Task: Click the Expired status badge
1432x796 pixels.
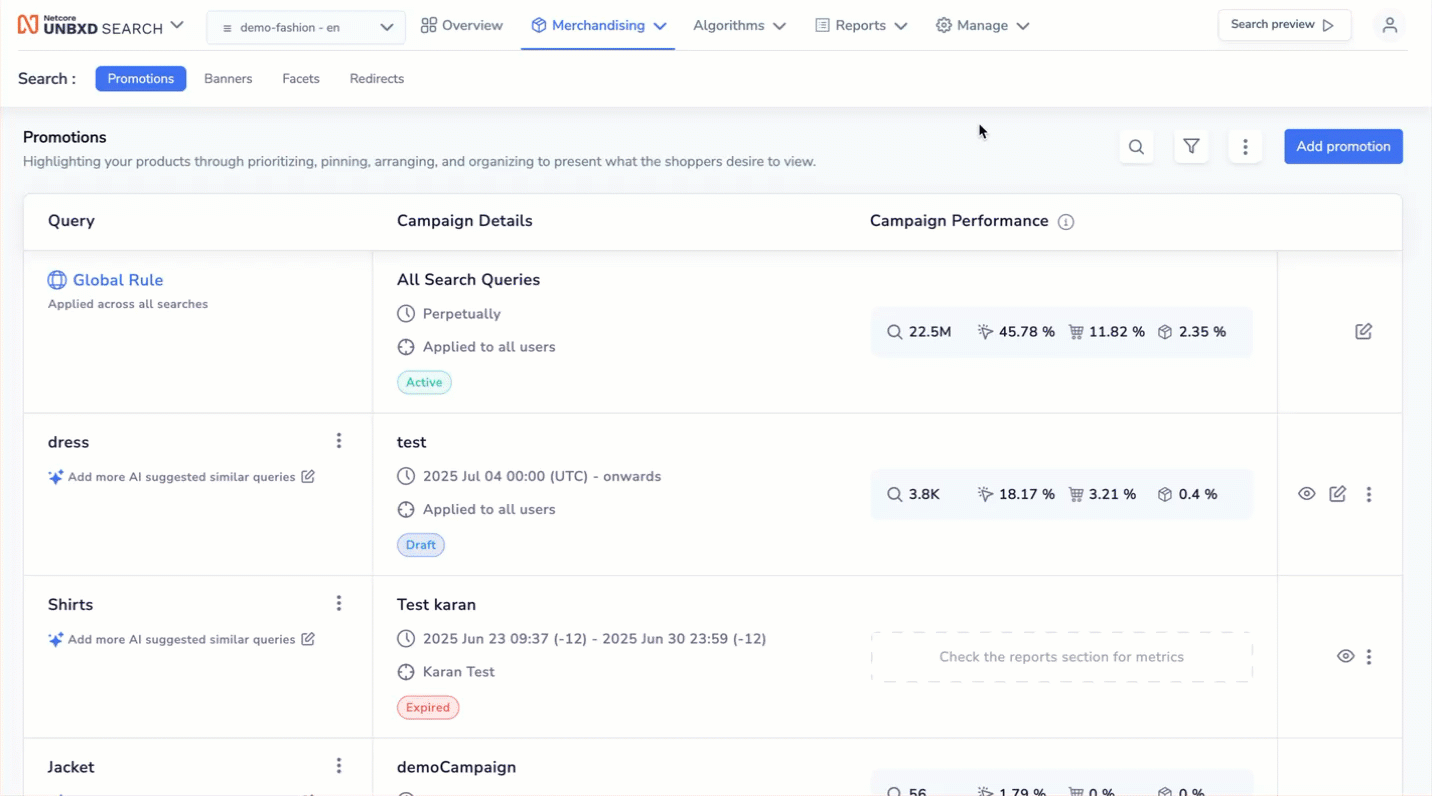Action: [x=428, y=707]
